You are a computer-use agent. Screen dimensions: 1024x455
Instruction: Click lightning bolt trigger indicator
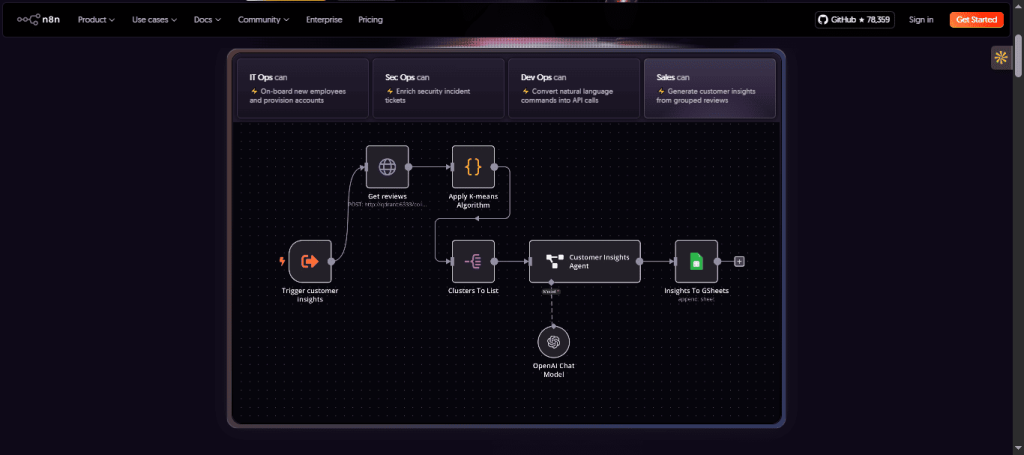(282, 261)
